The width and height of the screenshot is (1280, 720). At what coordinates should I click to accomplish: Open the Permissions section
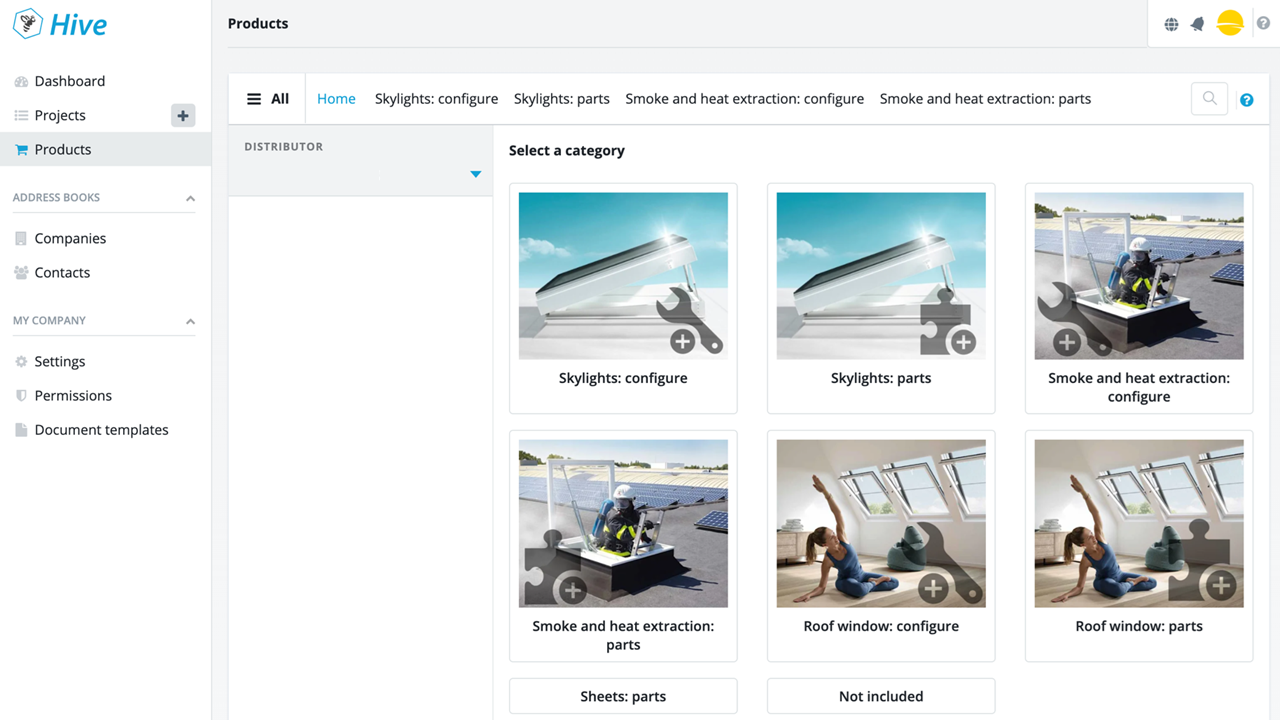coord(73,395)
